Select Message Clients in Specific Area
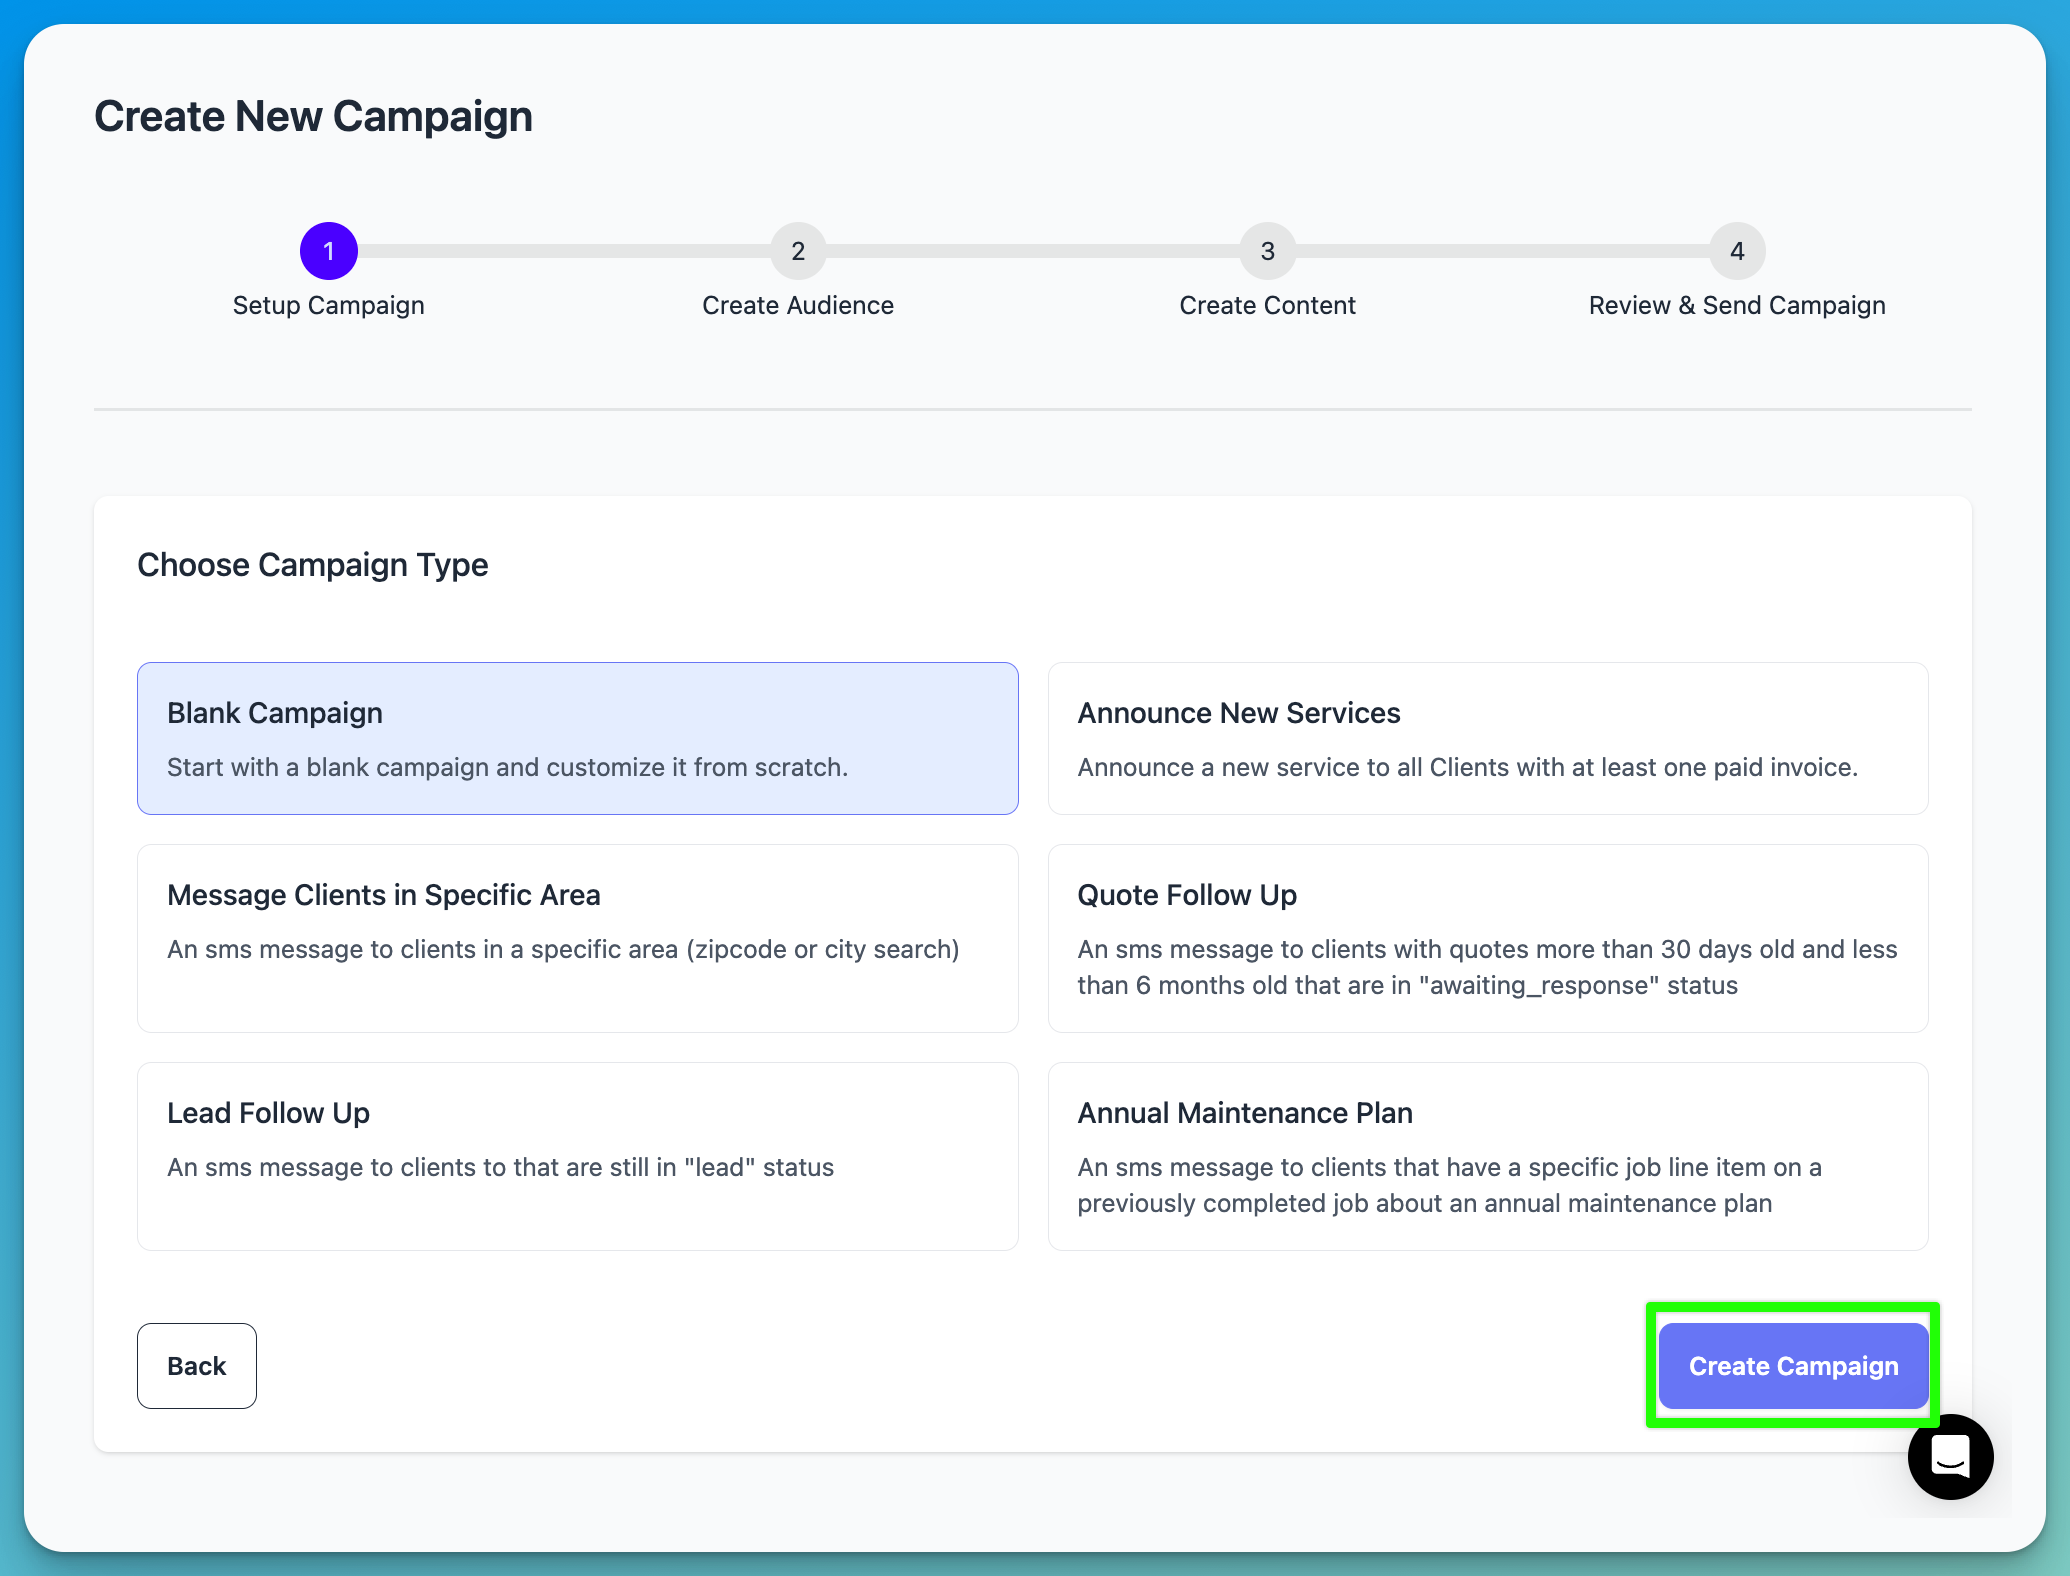Image resolution: width=2070 pixels, height=1576 pixels. 577,938
